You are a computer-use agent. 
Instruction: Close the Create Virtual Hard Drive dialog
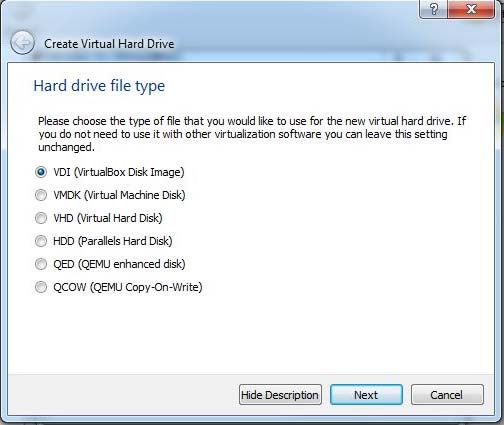click(471, 9)
